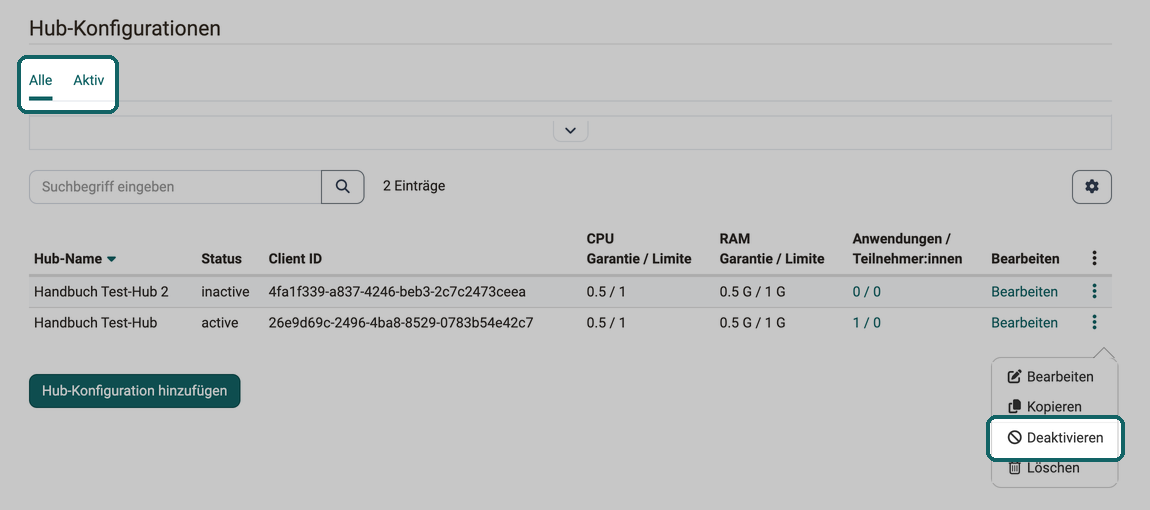The height and width of the screenshot is (510, 1150).
Task: Click the active status cell
Action: (220, 322)
